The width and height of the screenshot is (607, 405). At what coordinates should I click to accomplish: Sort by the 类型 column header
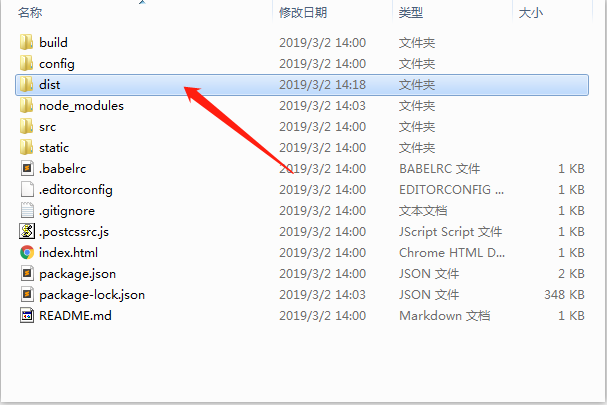click(x=411, y=13)
